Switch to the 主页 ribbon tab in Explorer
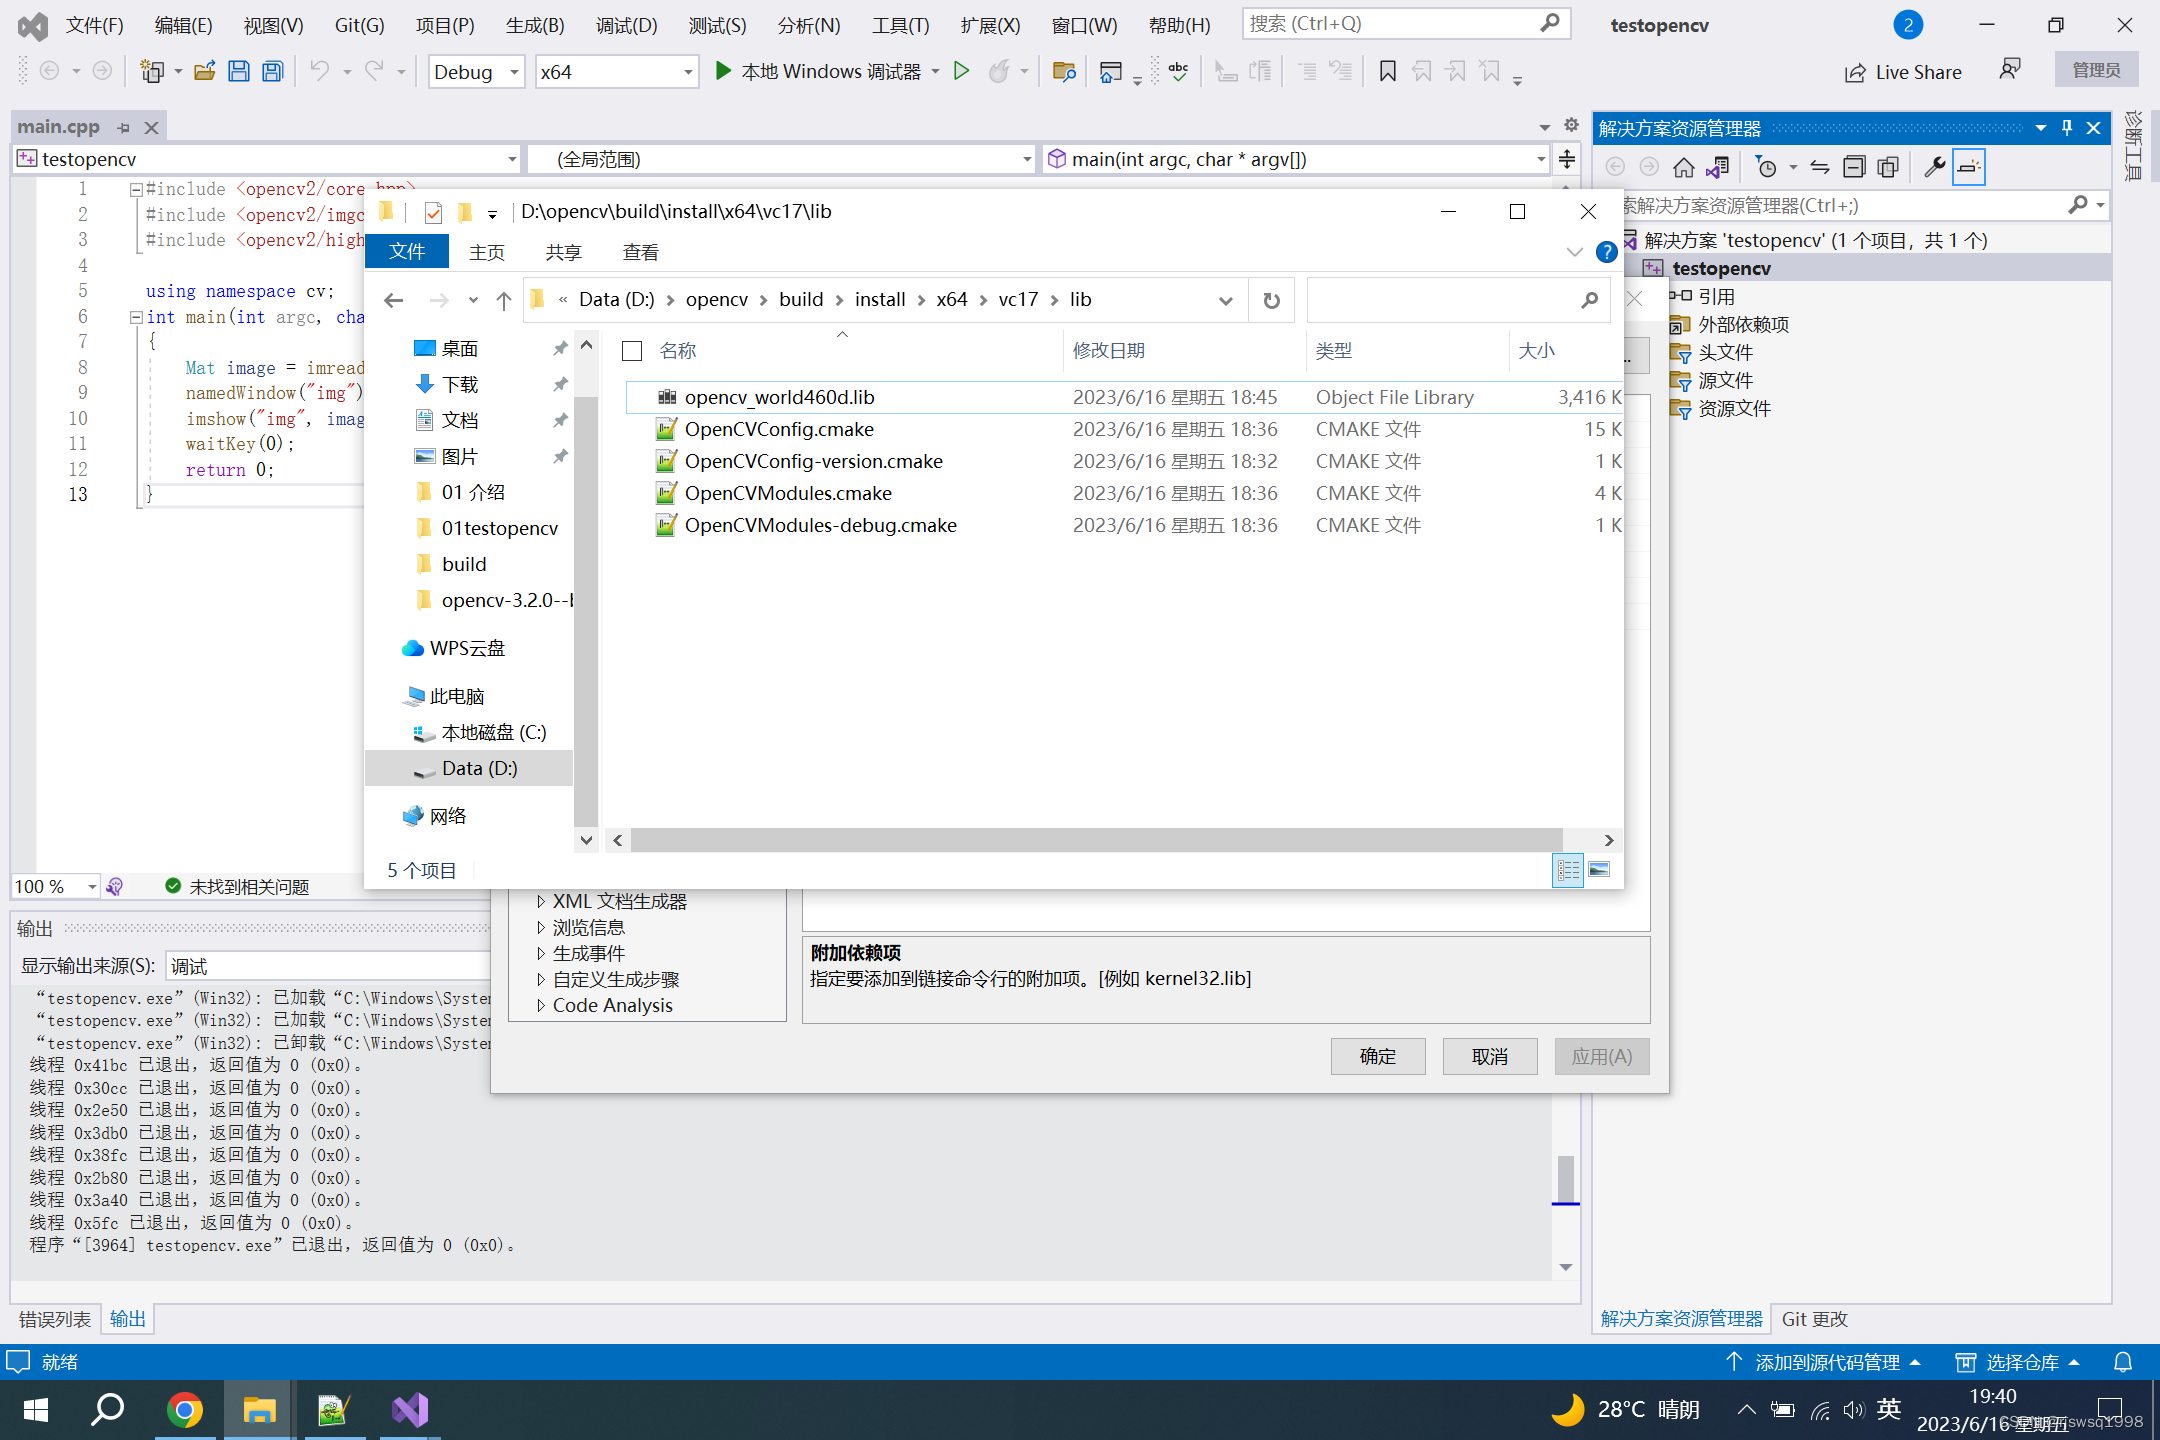This screenshot has width=2160, height=1440. (x=487, y=251)
